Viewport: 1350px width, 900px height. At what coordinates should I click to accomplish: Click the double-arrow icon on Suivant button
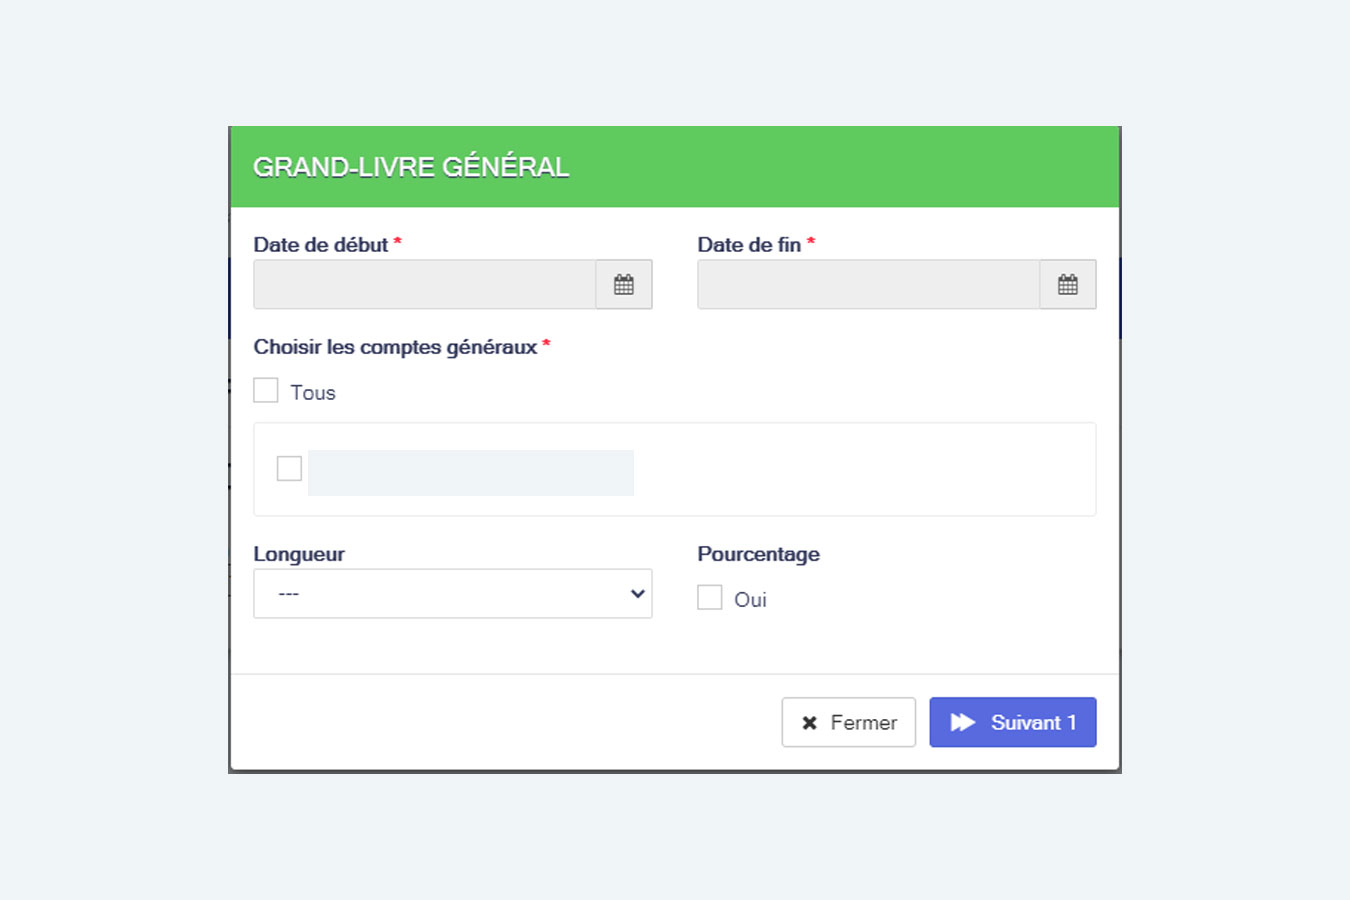pos(962,723)
